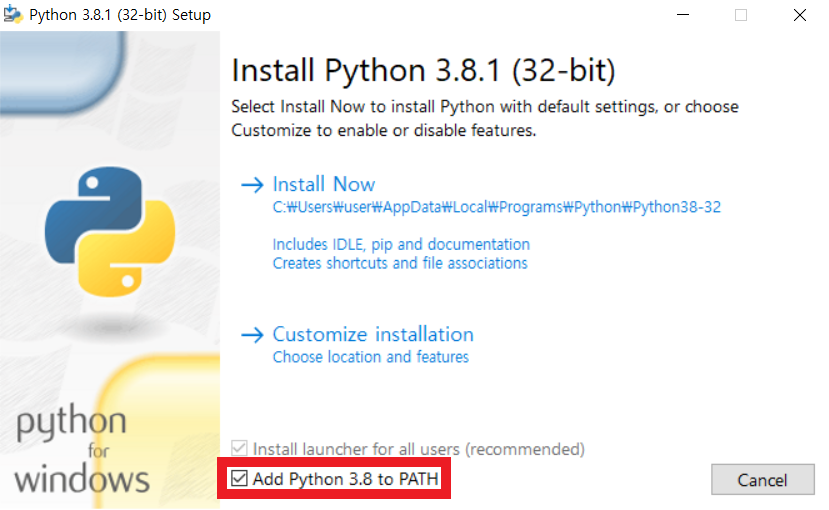Minimize the Python Setup window
Viewport: 829px width, 510px height.
[x=683, y=15]
